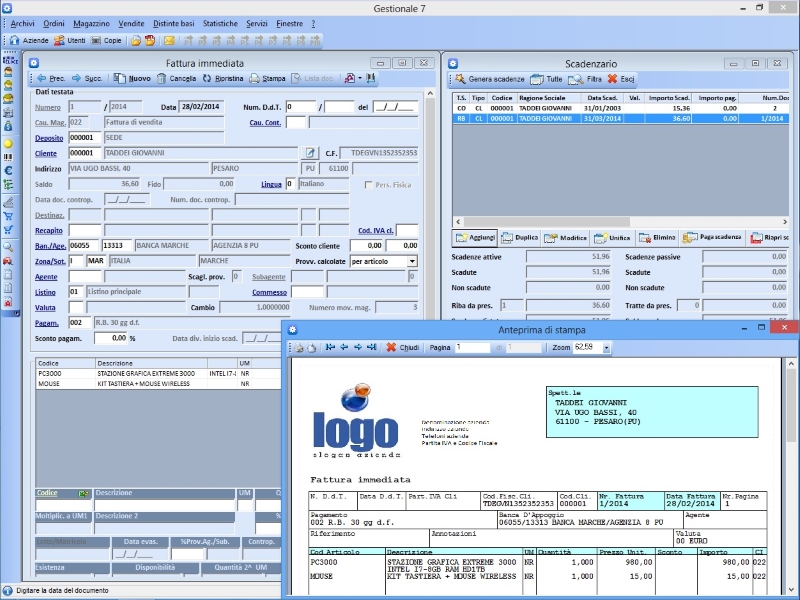Click the Pagina input field in print preview
The width and height of the screenshot is (800, 600).
(x=471, y=347)
